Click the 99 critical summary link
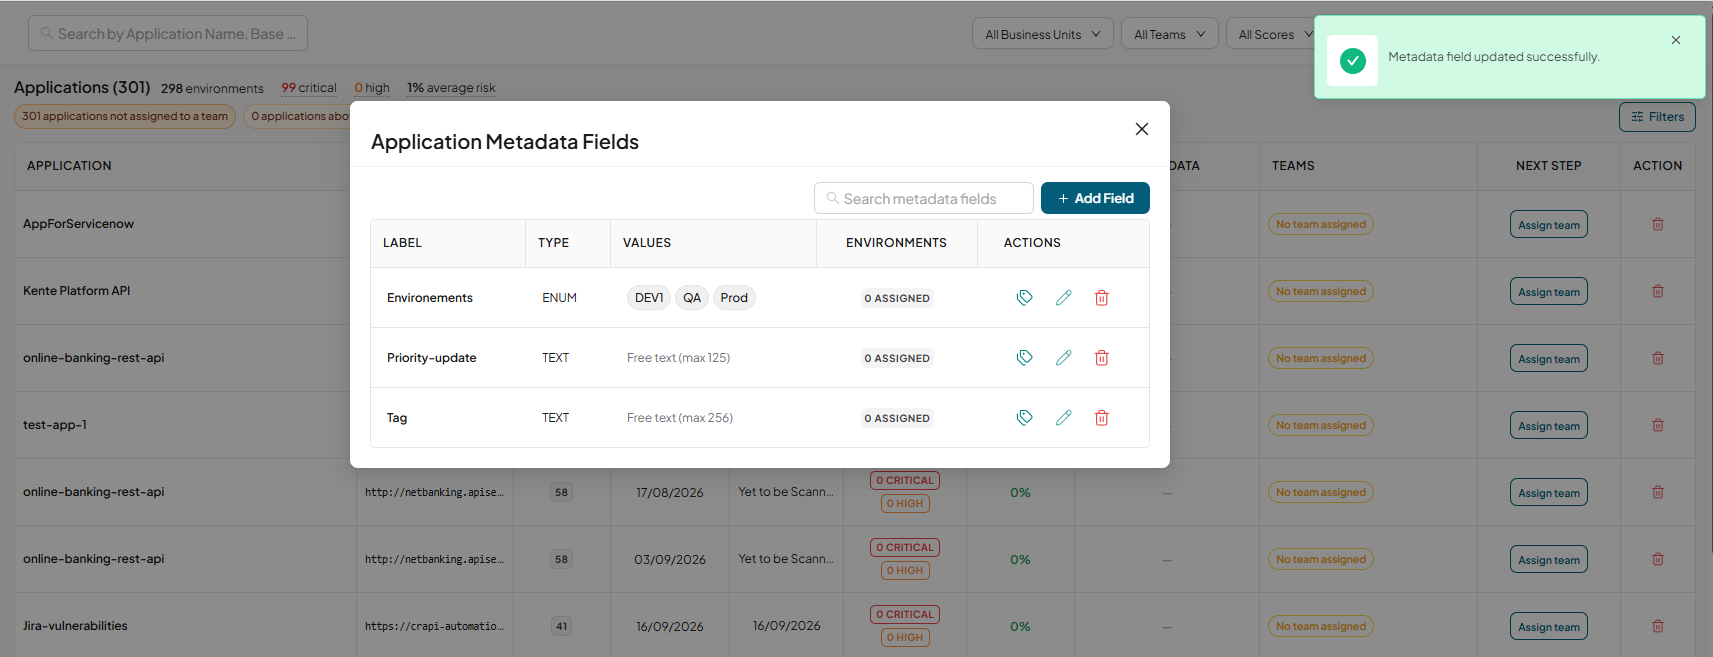This screenshot has height=657, width=1713. (x=309, y=88)
